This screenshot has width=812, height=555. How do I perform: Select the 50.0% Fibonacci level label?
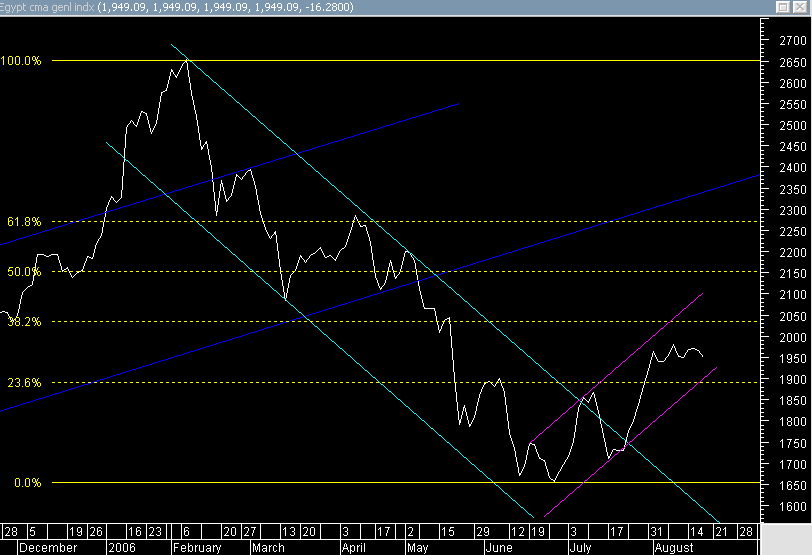[24, 272]
